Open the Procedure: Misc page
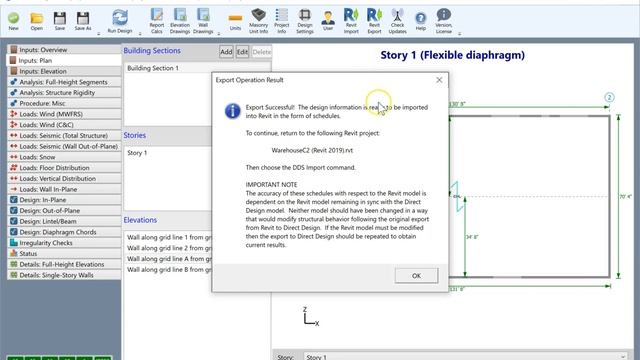This screenshot has width=640, height=360. 64,103
